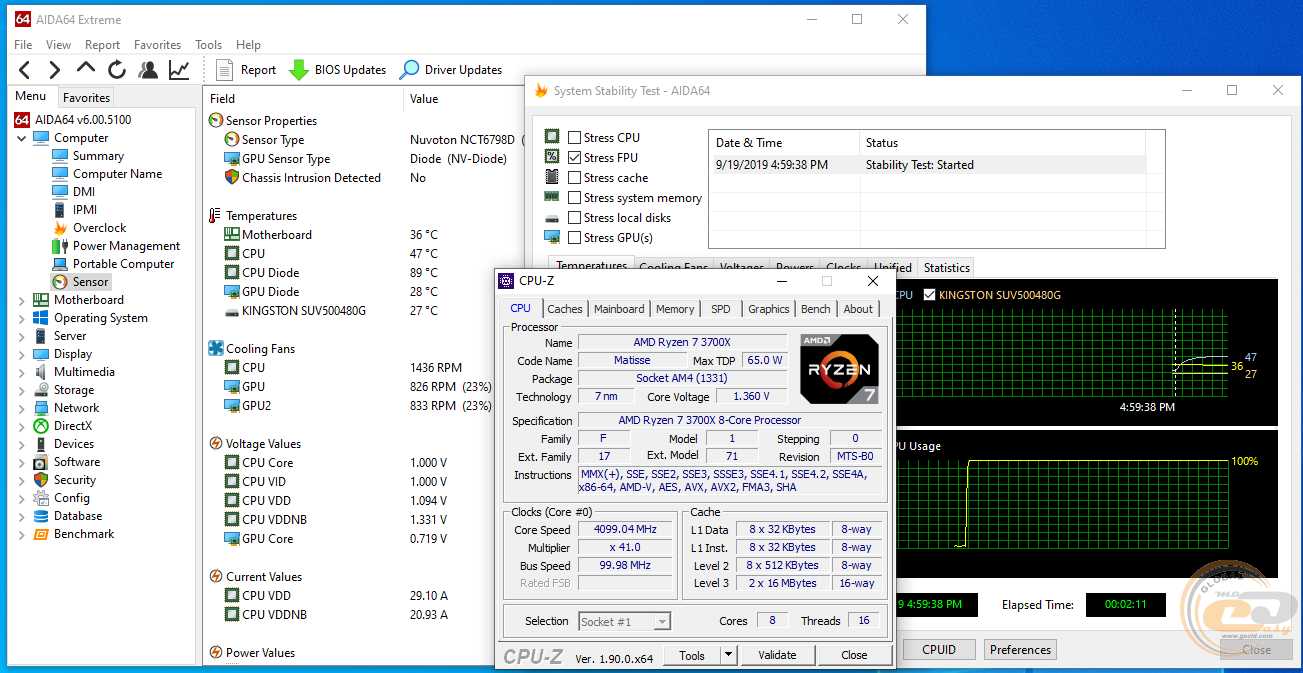Expand the Storage tree node
1303x673 pixels.
tap(22, 390)
